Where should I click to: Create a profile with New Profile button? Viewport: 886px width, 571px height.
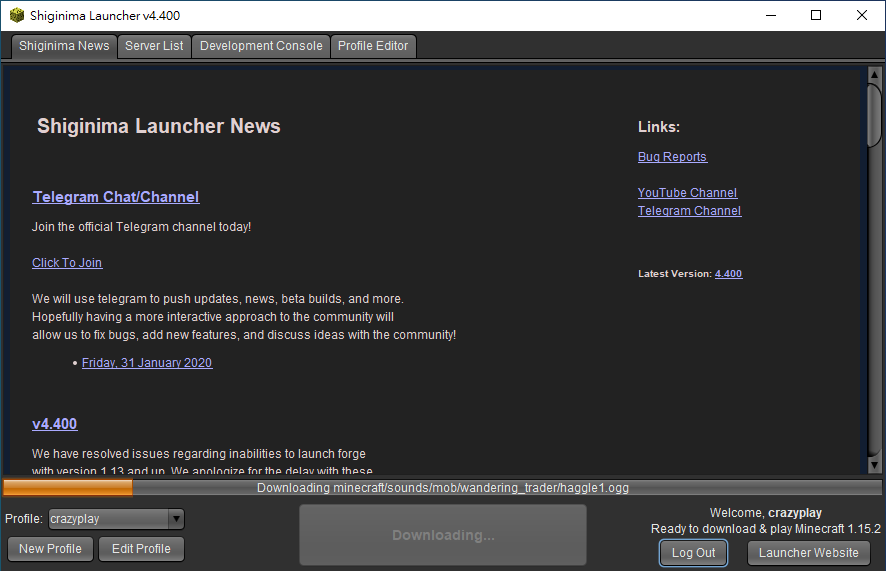[50, 548]
